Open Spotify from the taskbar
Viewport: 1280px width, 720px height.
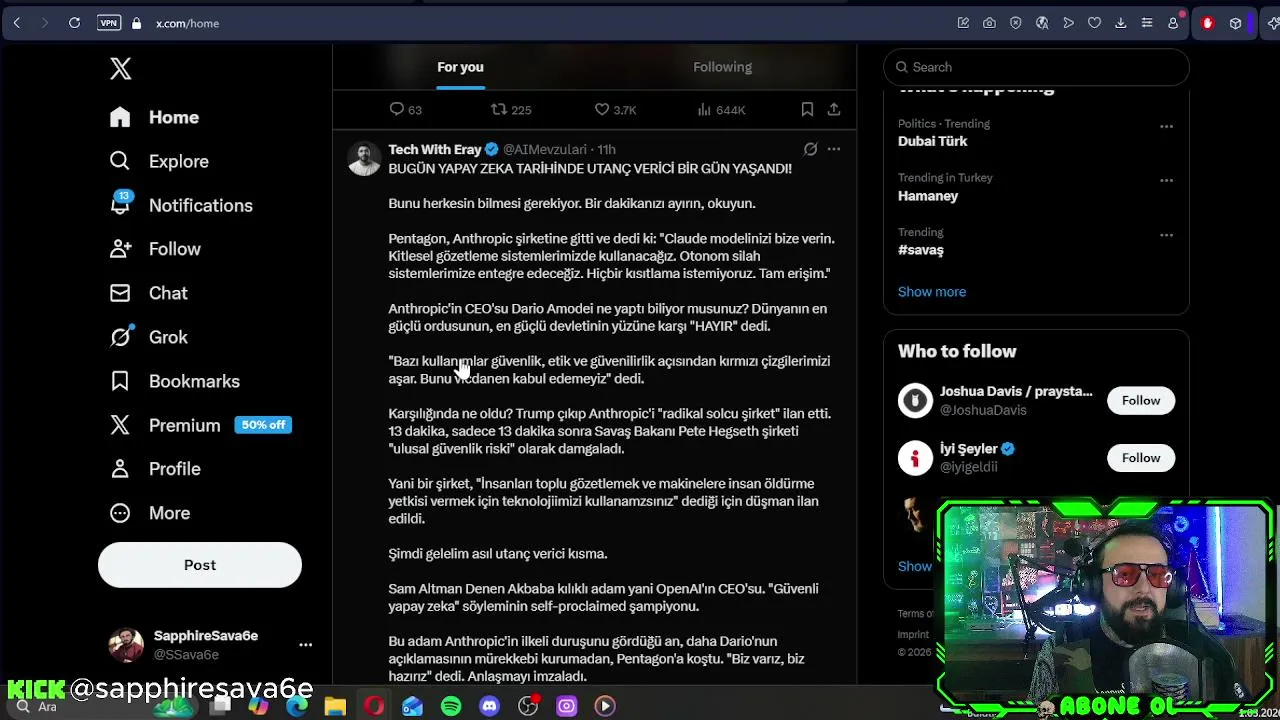pos(451,706)
